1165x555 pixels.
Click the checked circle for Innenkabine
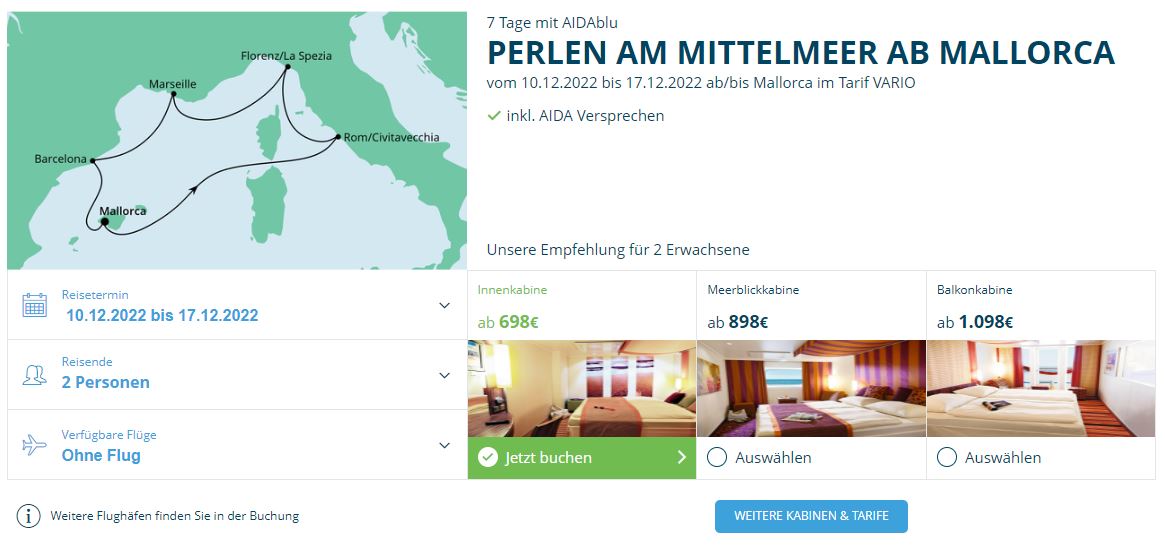(487, 458)
